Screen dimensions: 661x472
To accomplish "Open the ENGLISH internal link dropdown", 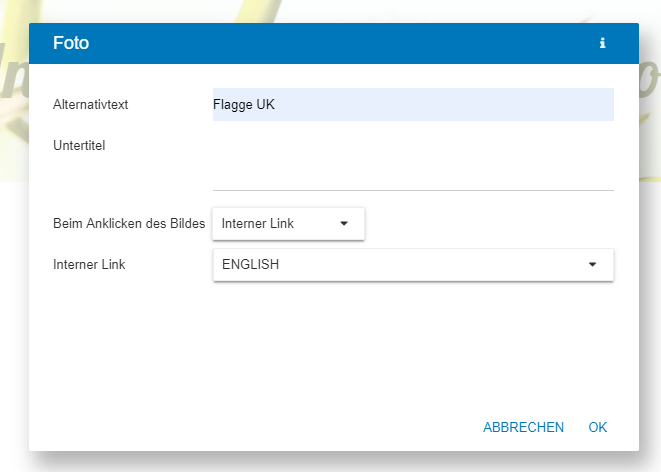I will pyautogui.click(x=413, y=265).
